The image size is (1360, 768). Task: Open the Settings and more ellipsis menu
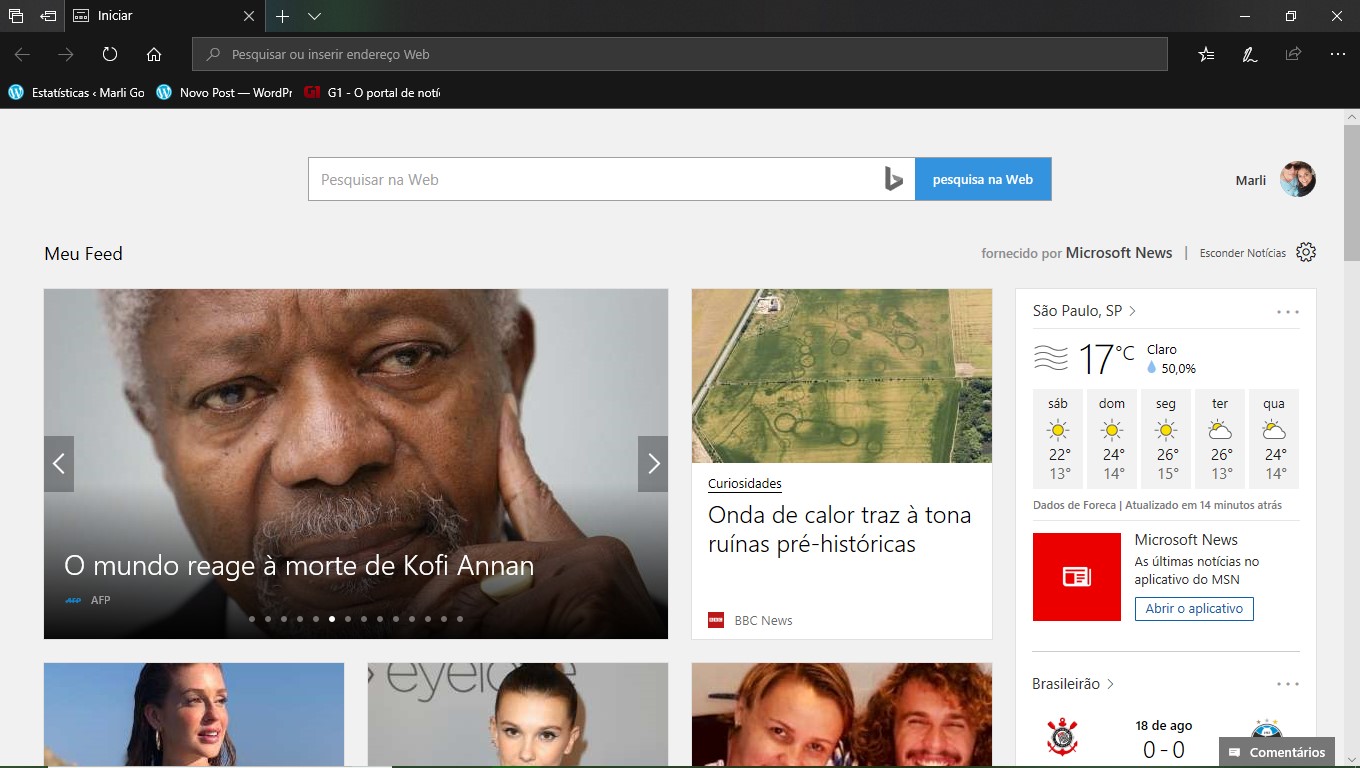click(x=1338, y=54)
